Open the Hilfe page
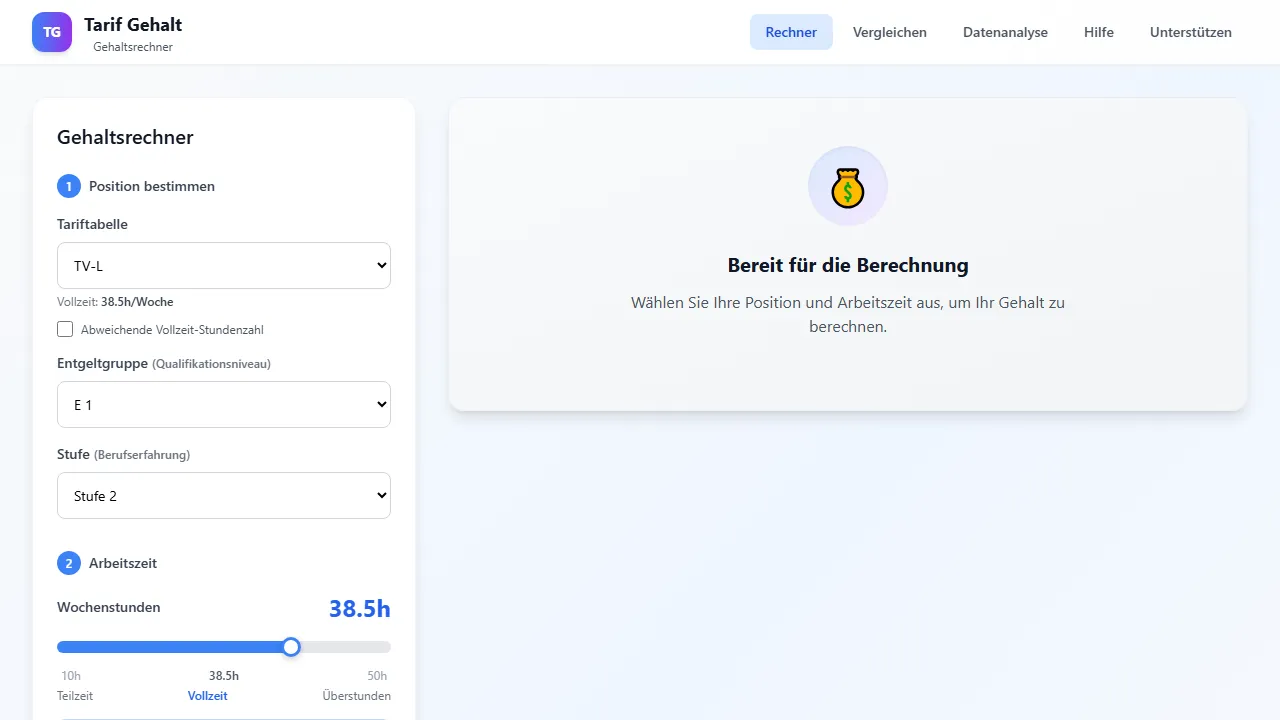 pyautogui.click(x=1098, y=32)
